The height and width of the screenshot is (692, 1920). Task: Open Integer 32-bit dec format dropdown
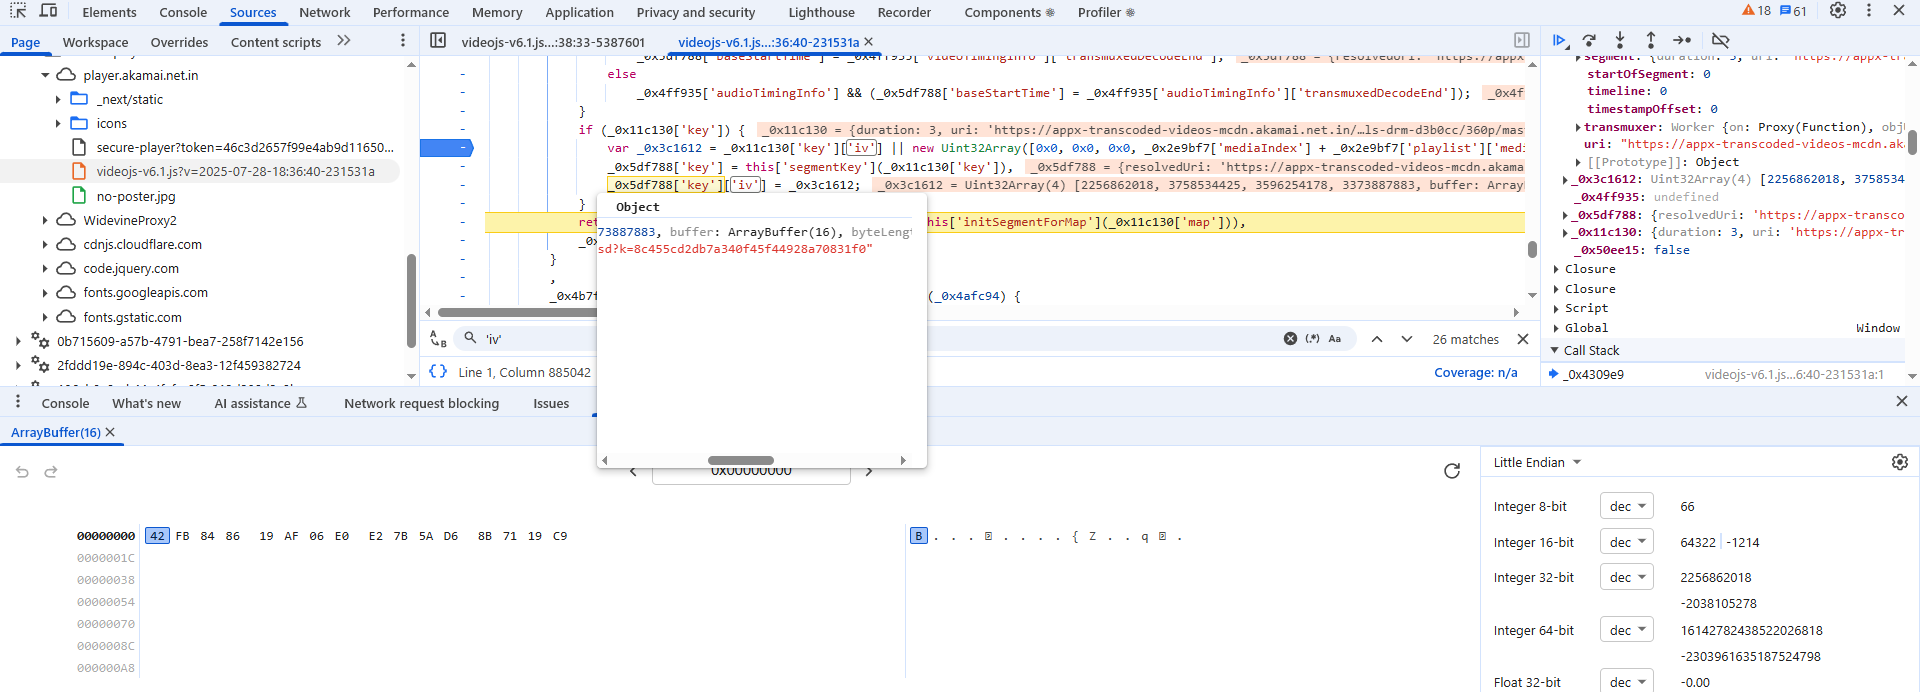coord(1626,577)
